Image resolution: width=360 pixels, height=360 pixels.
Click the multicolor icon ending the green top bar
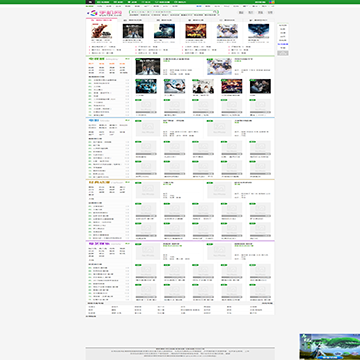click(272, 2)
